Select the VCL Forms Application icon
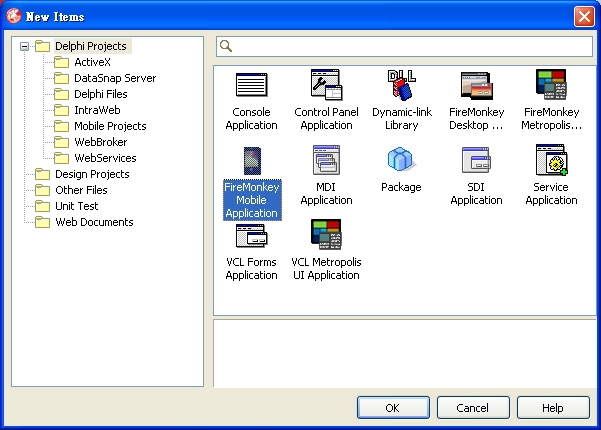 (x=251, y=237)
